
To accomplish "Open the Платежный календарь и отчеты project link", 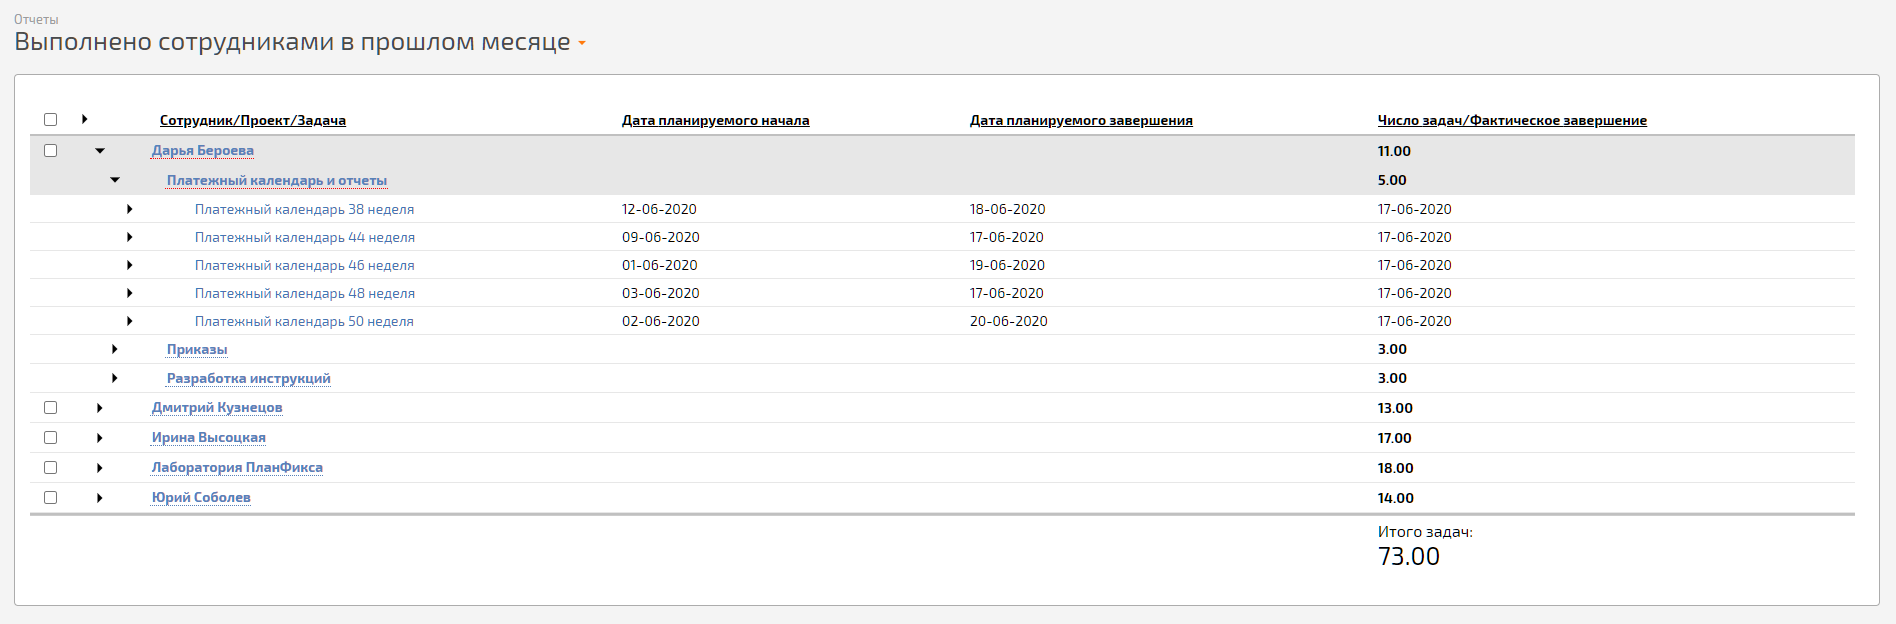I will coord(277,181).
